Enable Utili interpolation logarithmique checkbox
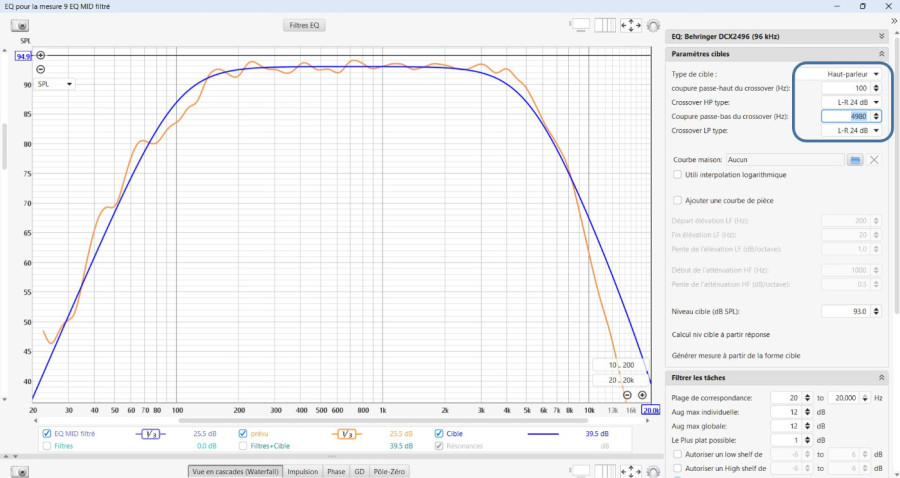900x478 pixels. pos(677,175)
